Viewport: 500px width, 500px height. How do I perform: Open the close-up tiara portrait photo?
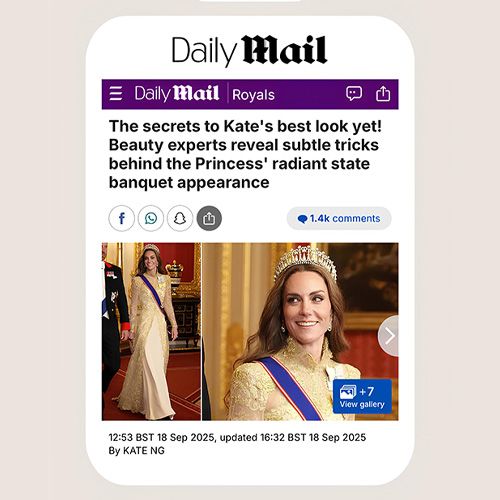(x=300, y=331)
